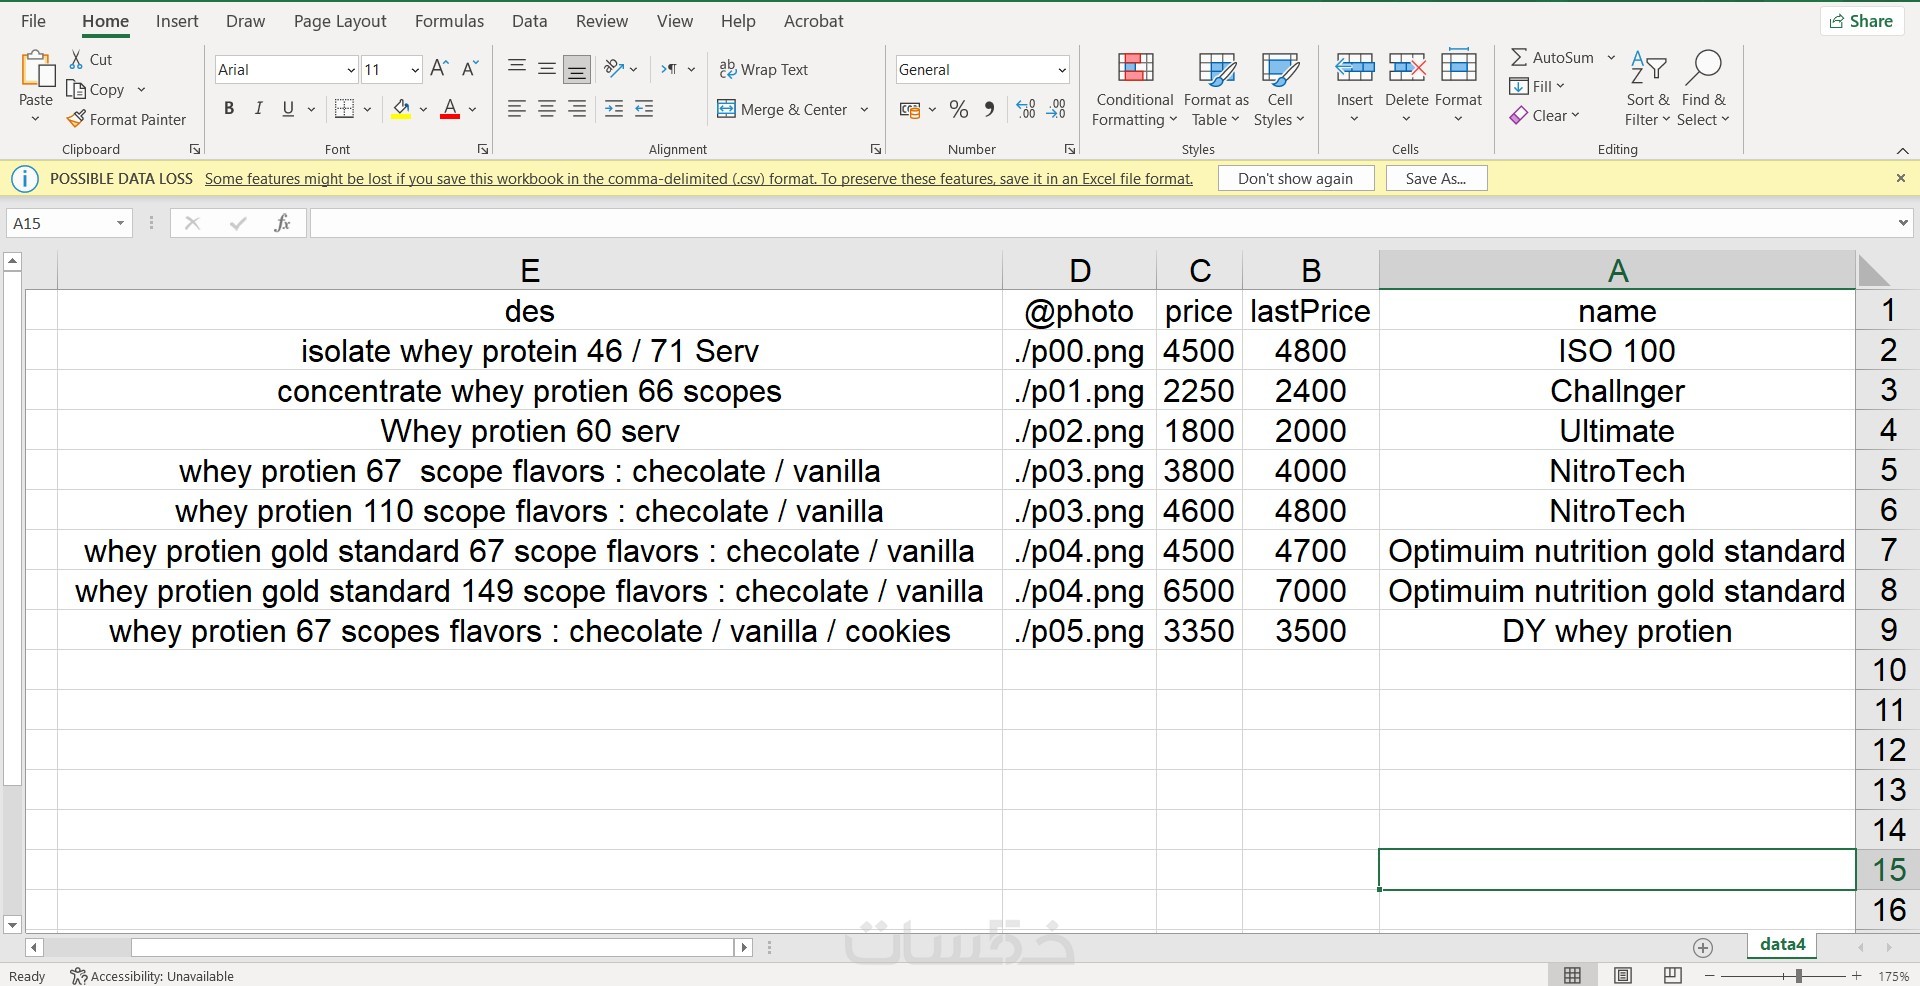Apply yellow fill color to cell
Viewport: 1920px width, 986px height.
click(x=401, y=109)
